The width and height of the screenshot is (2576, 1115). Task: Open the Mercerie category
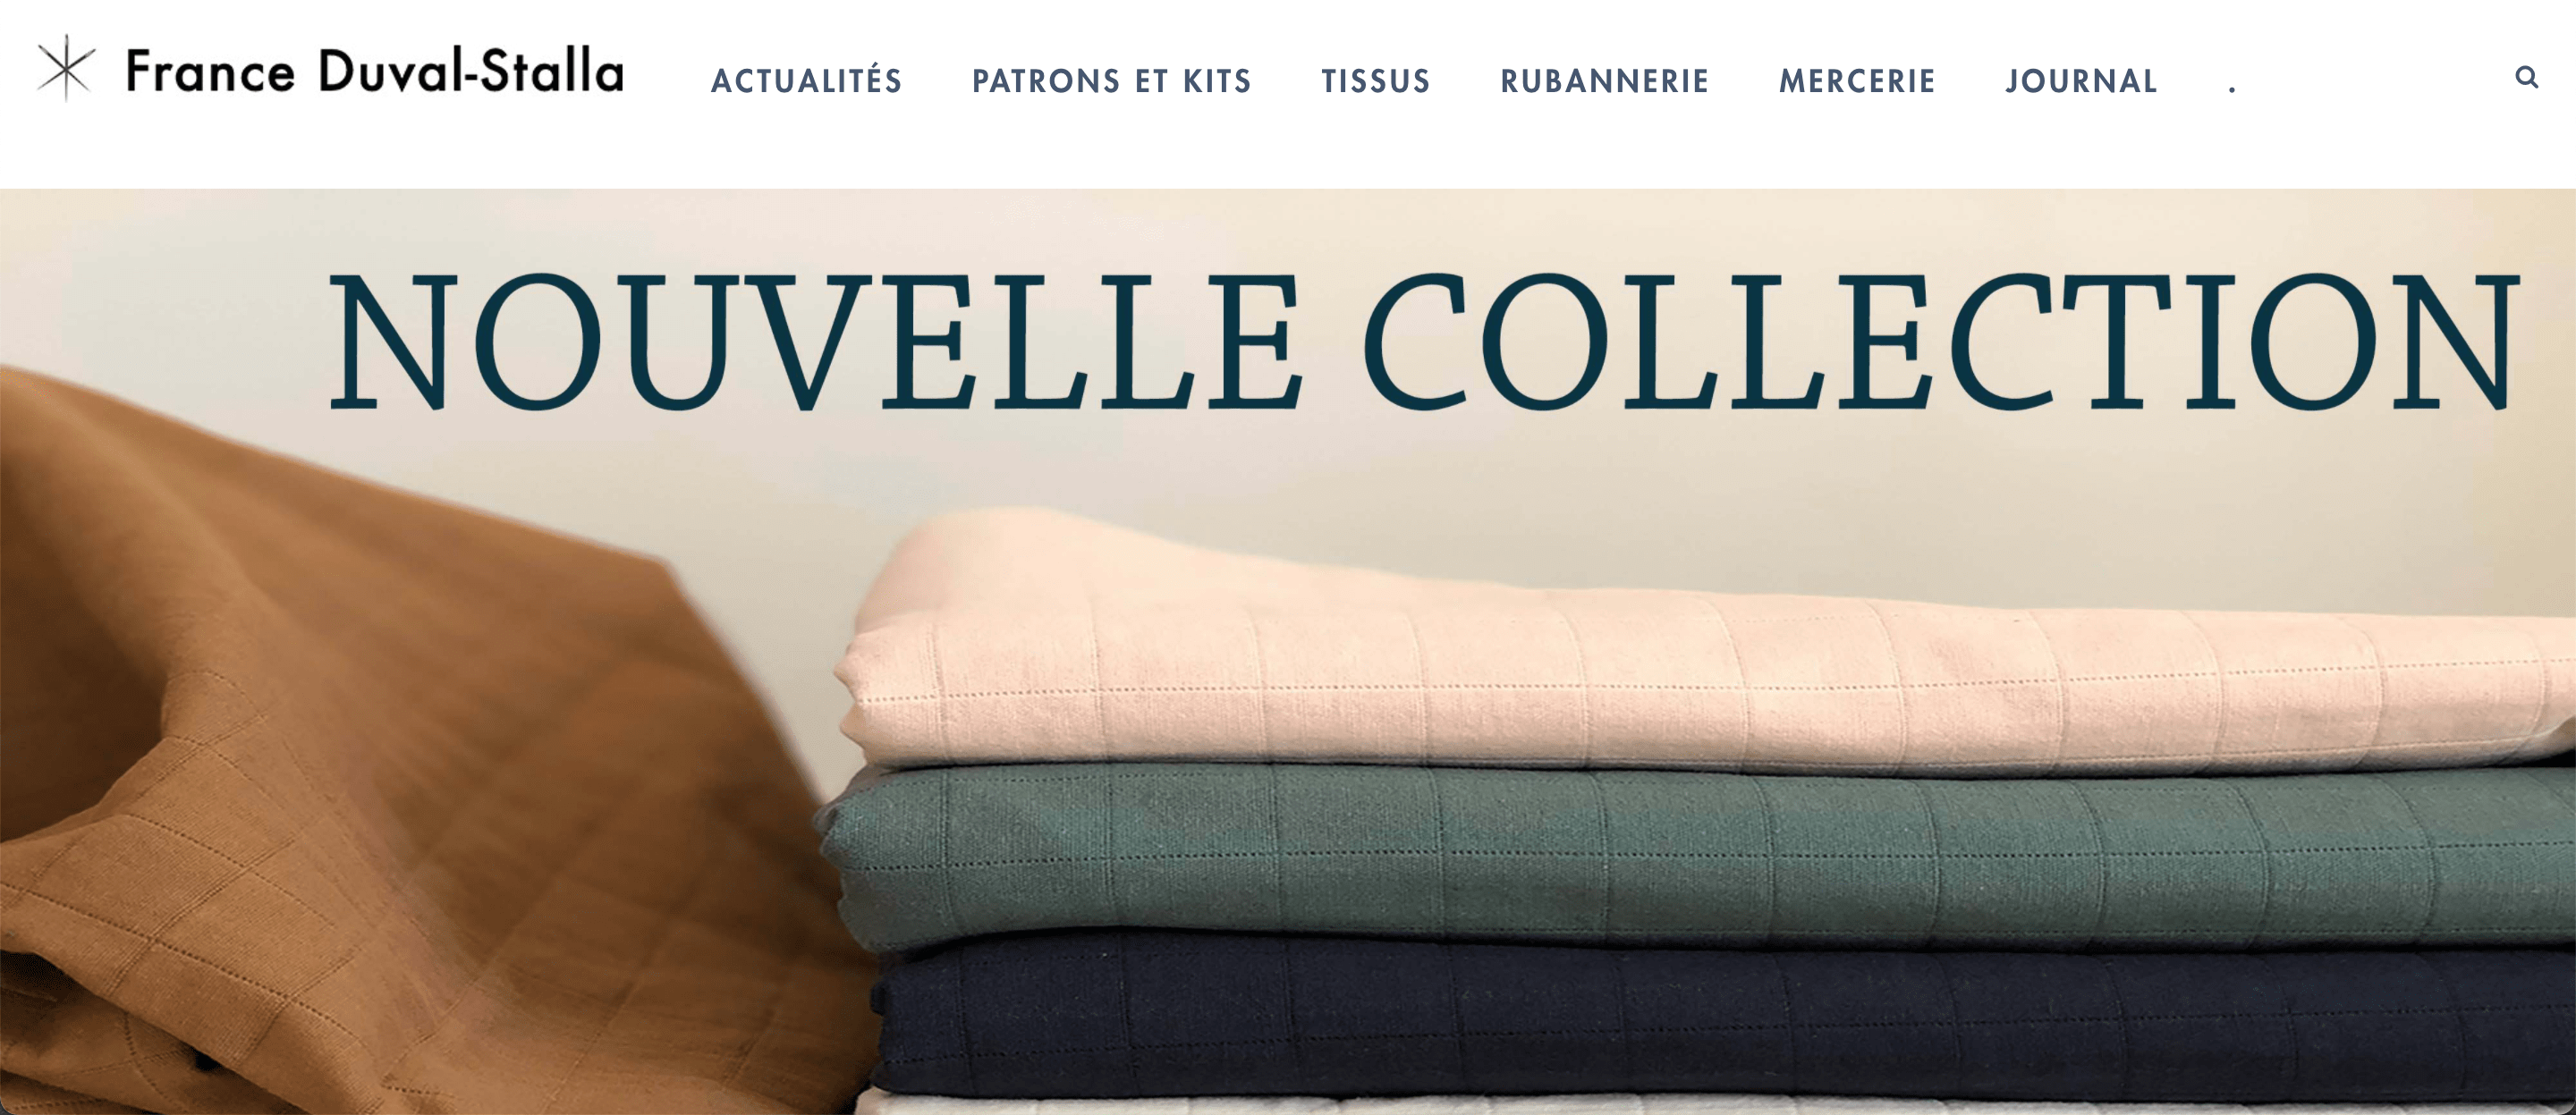(1857, 81)
